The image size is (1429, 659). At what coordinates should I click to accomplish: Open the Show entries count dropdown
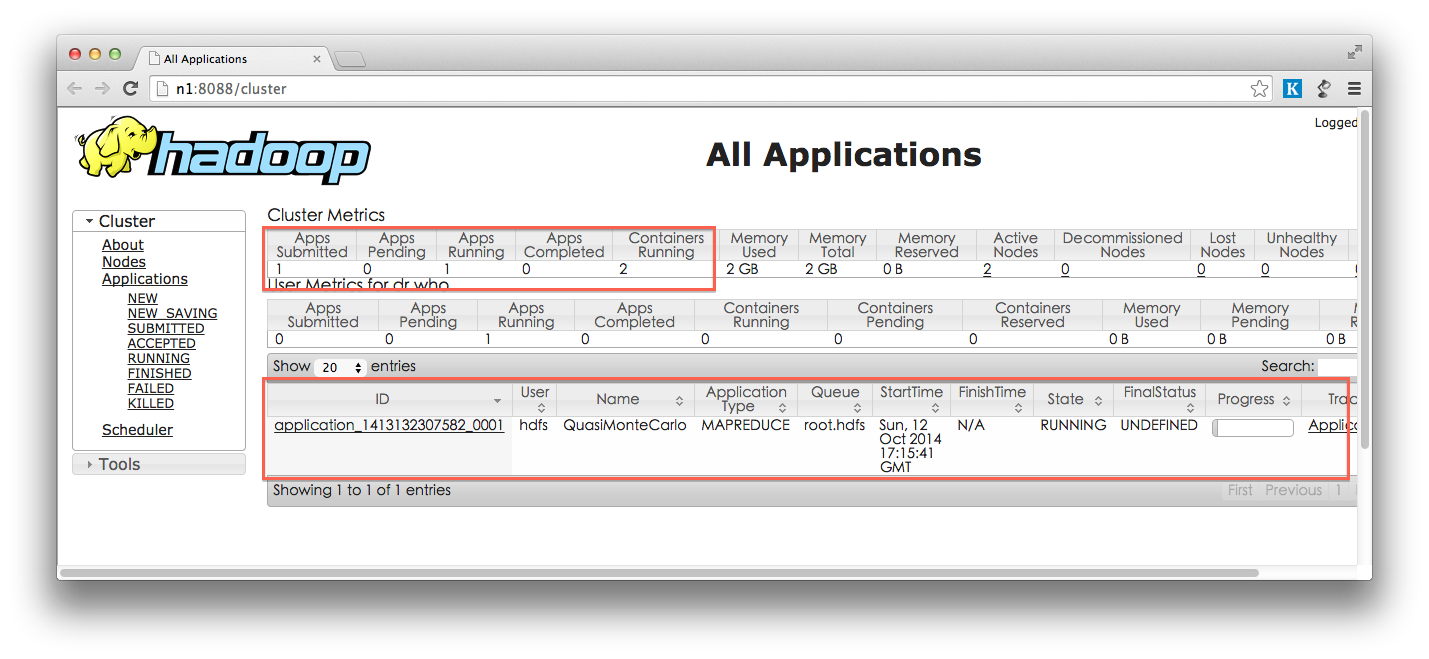pos(341,367)
